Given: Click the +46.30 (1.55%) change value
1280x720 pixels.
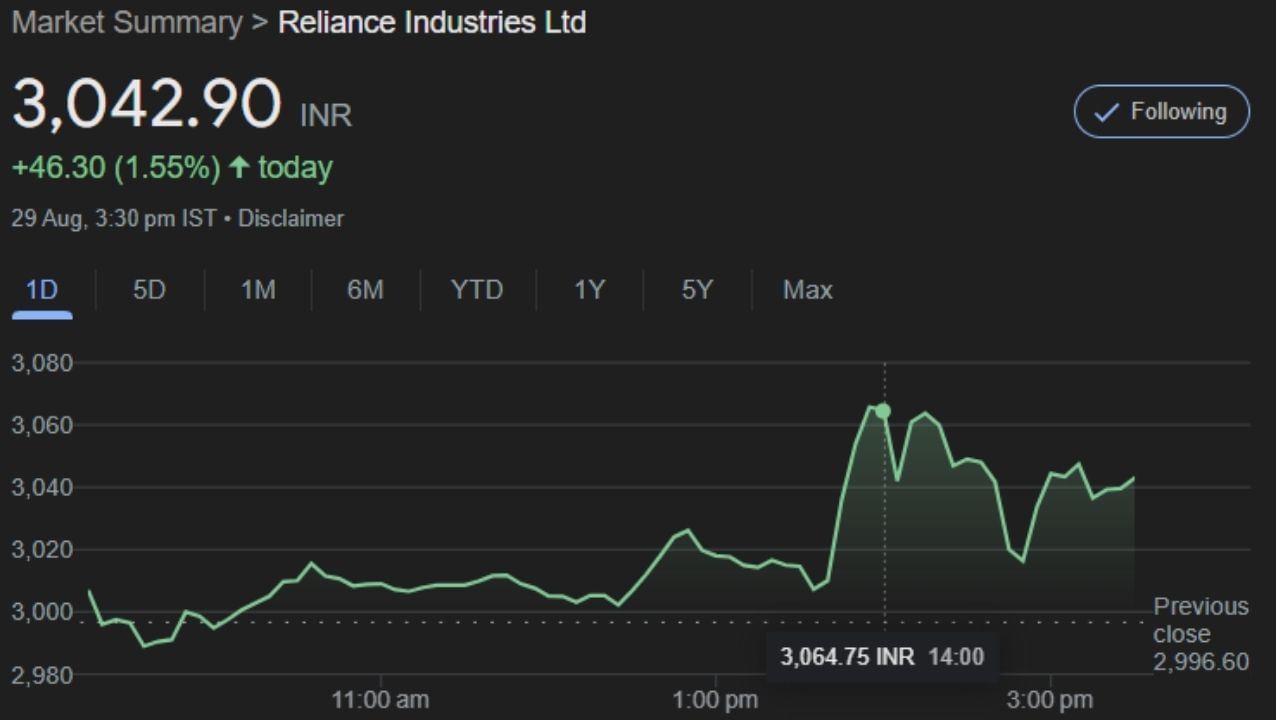Looking at the screenshot, I should [x=115, y=167].
